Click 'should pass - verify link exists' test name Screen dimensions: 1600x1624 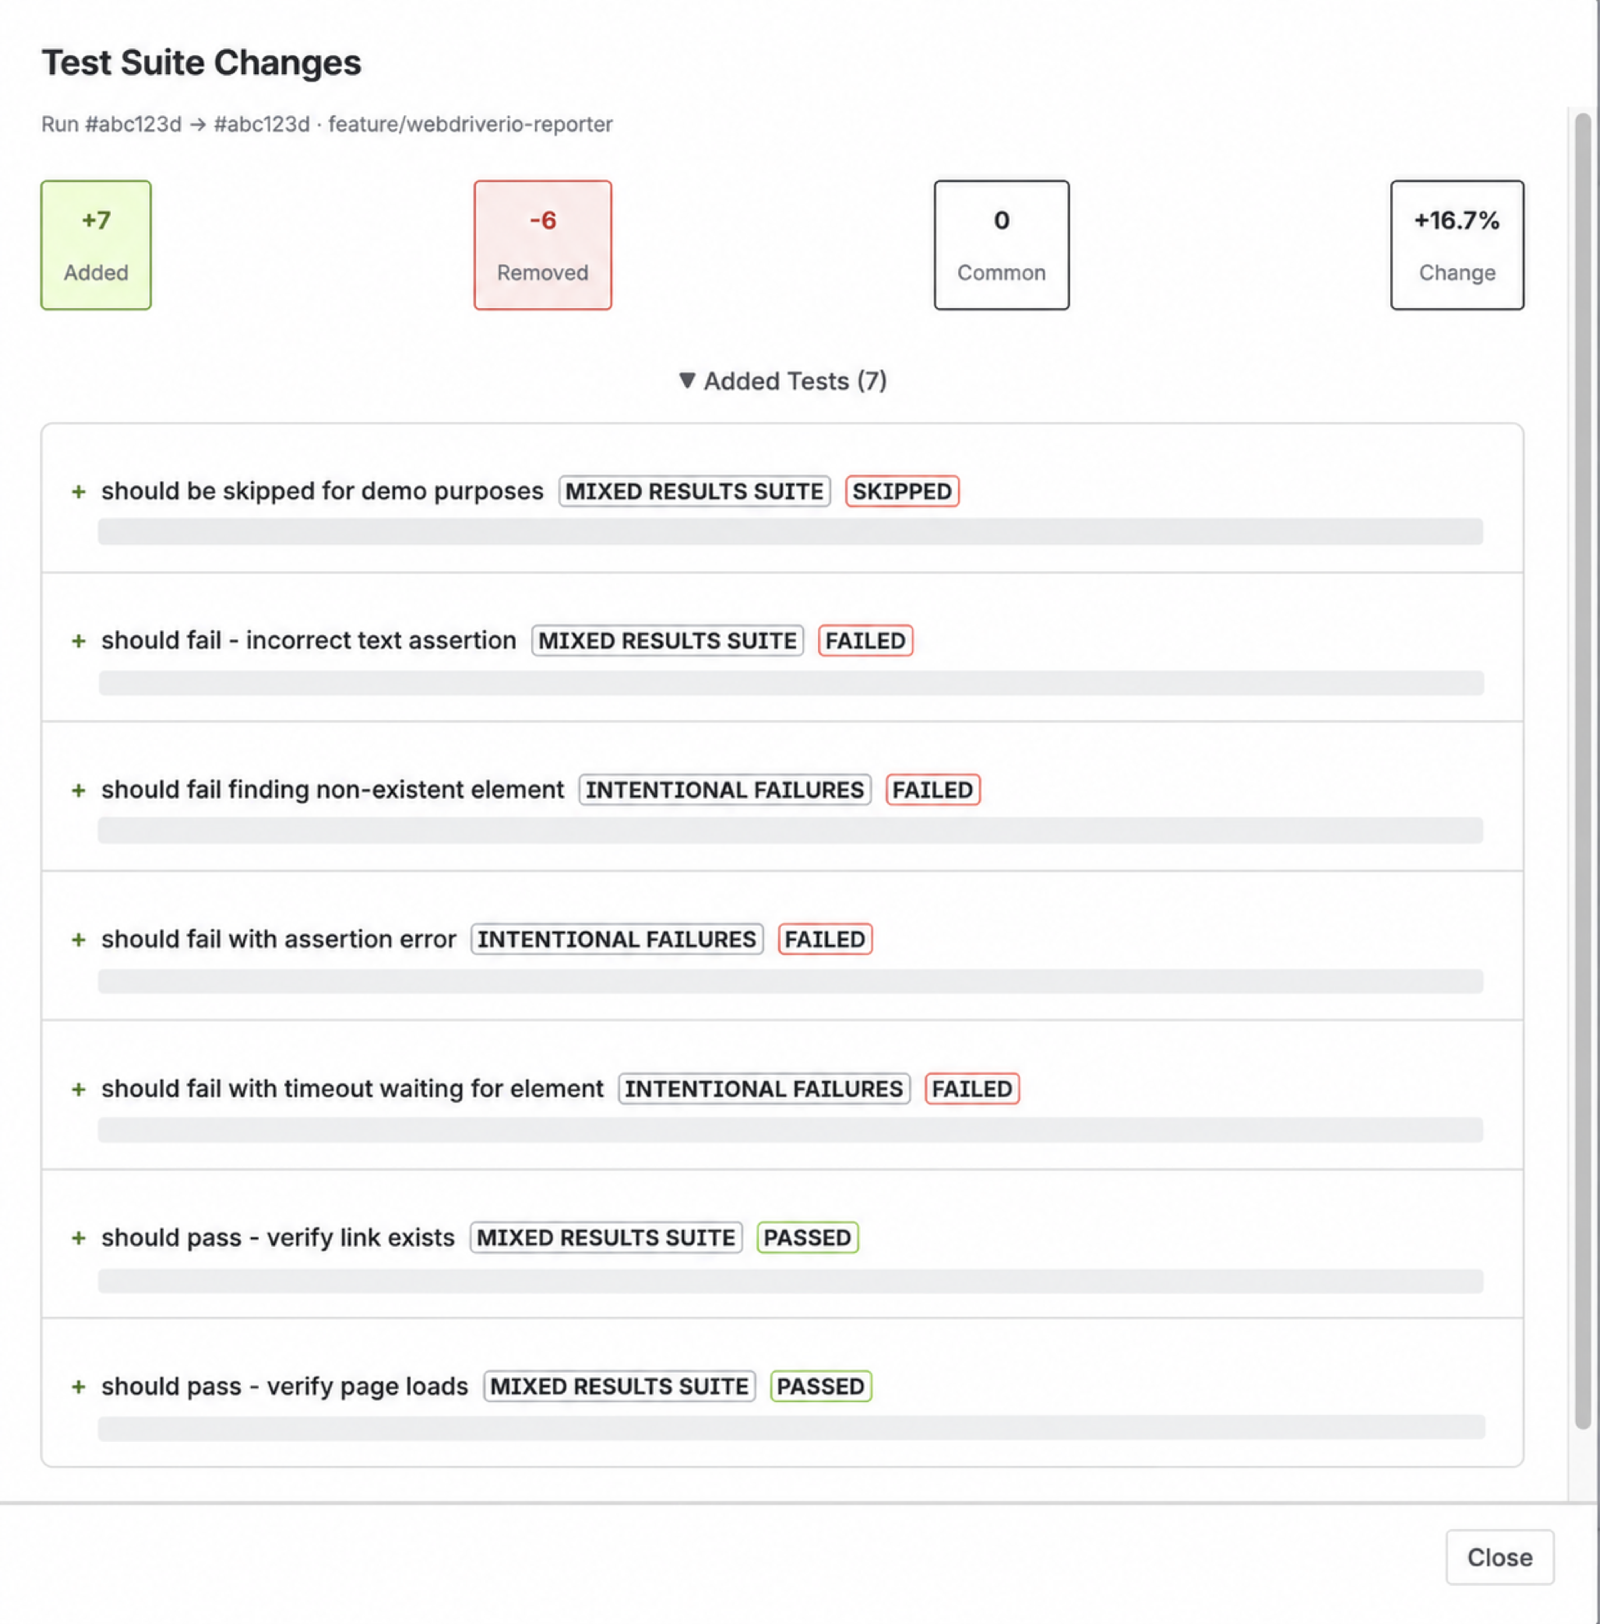click(x=278, y=1237)
